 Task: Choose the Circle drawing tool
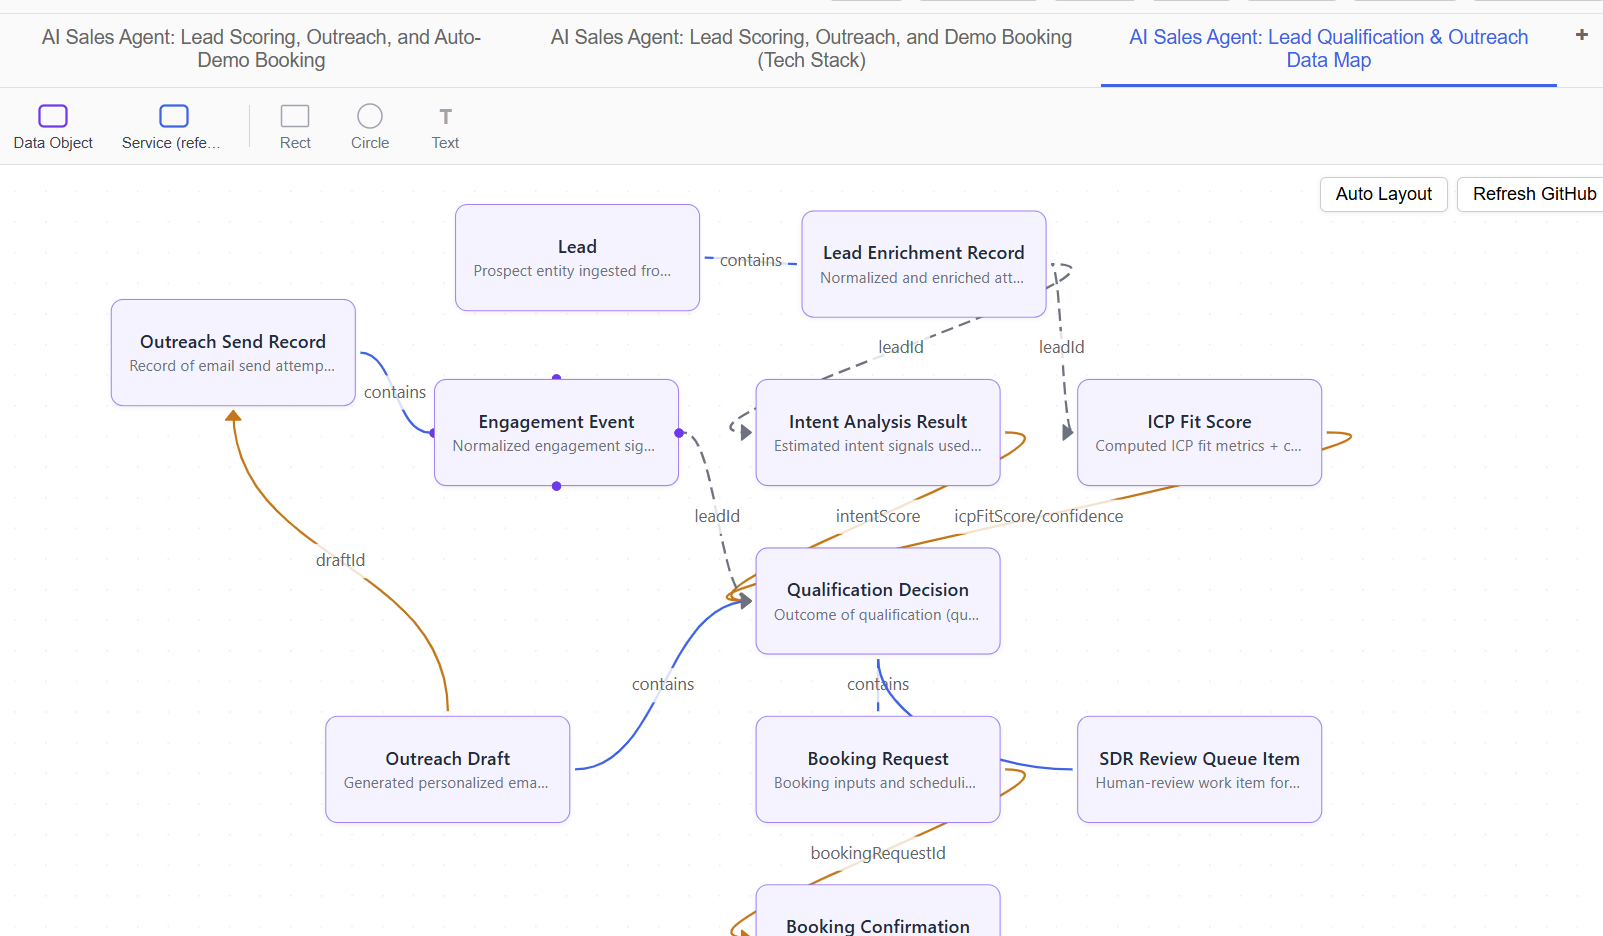tap(369, 125)
